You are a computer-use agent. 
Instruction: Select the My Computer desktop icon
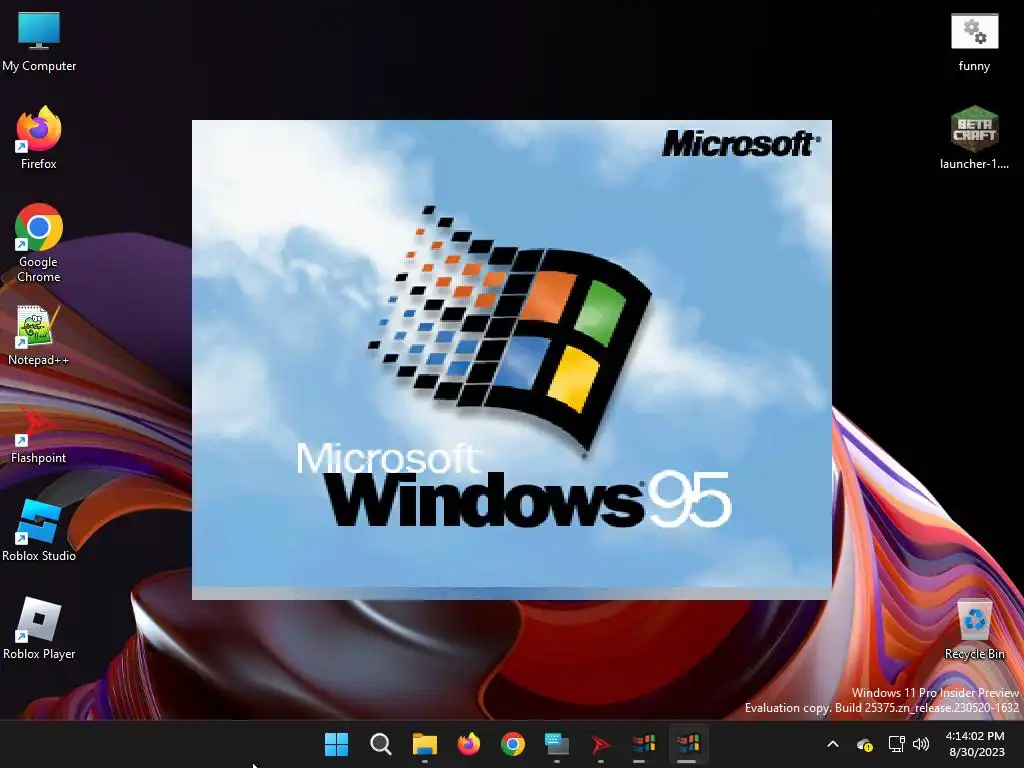pyautogui.click(x=39, y=40)
